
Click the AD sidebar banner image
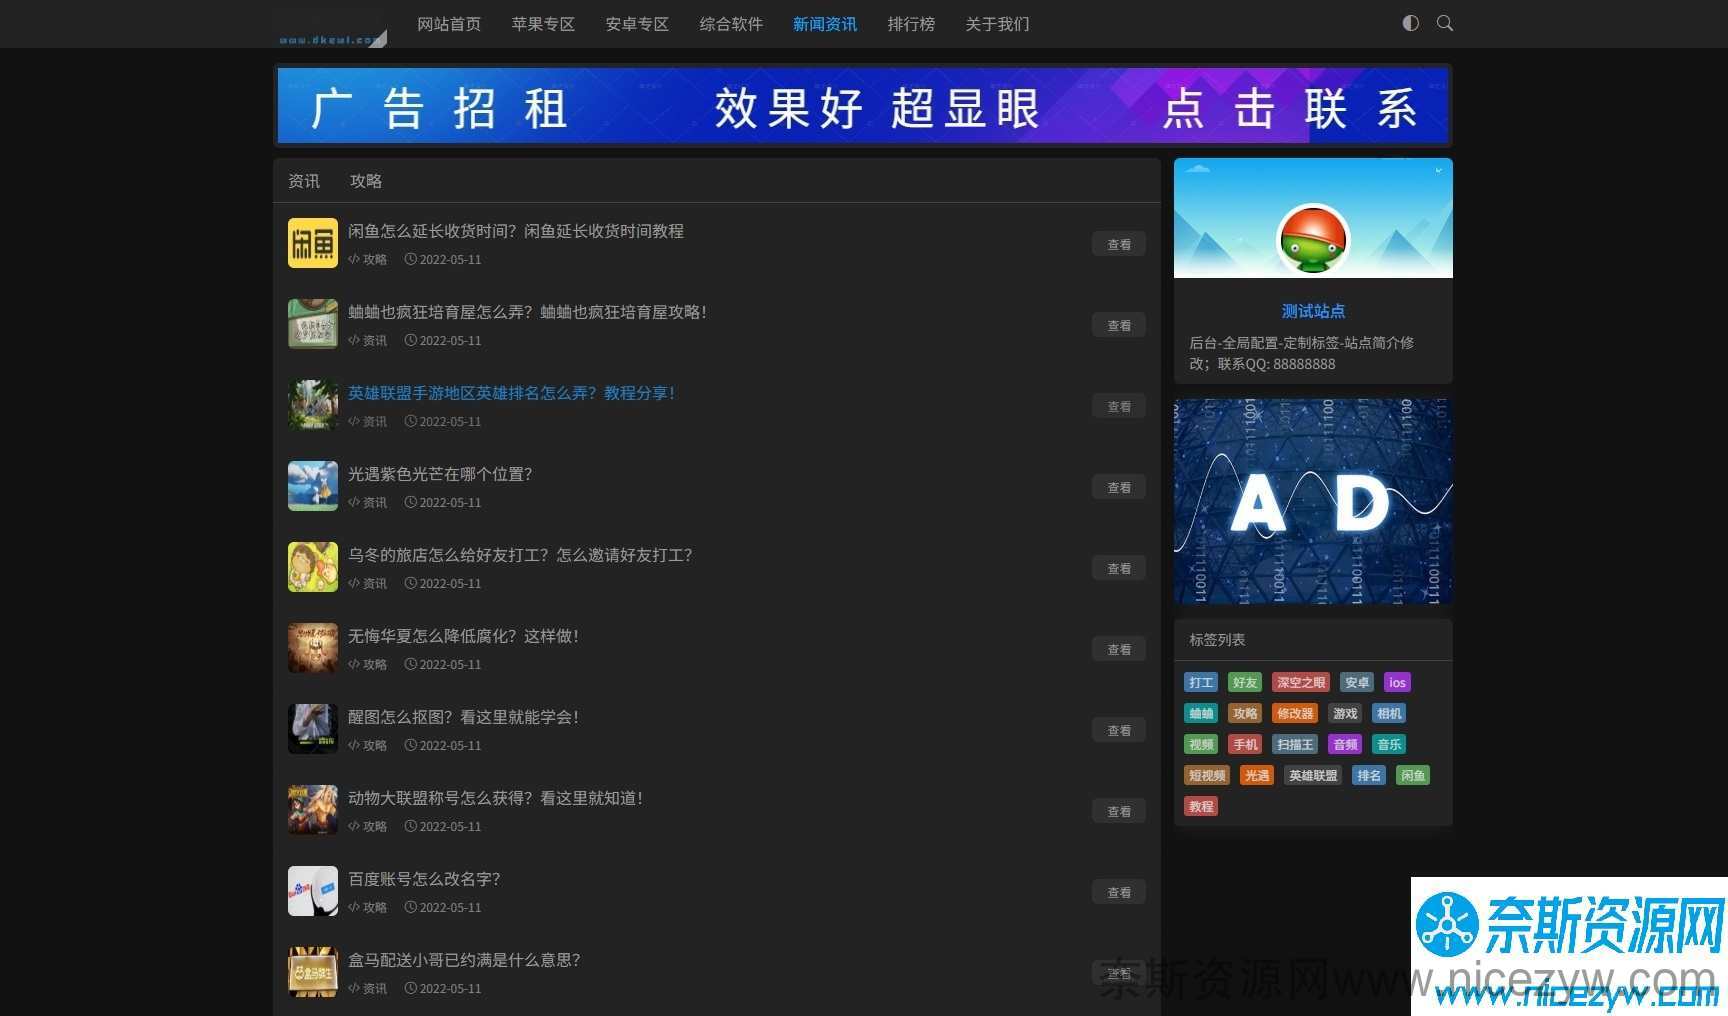point(1313,501)
